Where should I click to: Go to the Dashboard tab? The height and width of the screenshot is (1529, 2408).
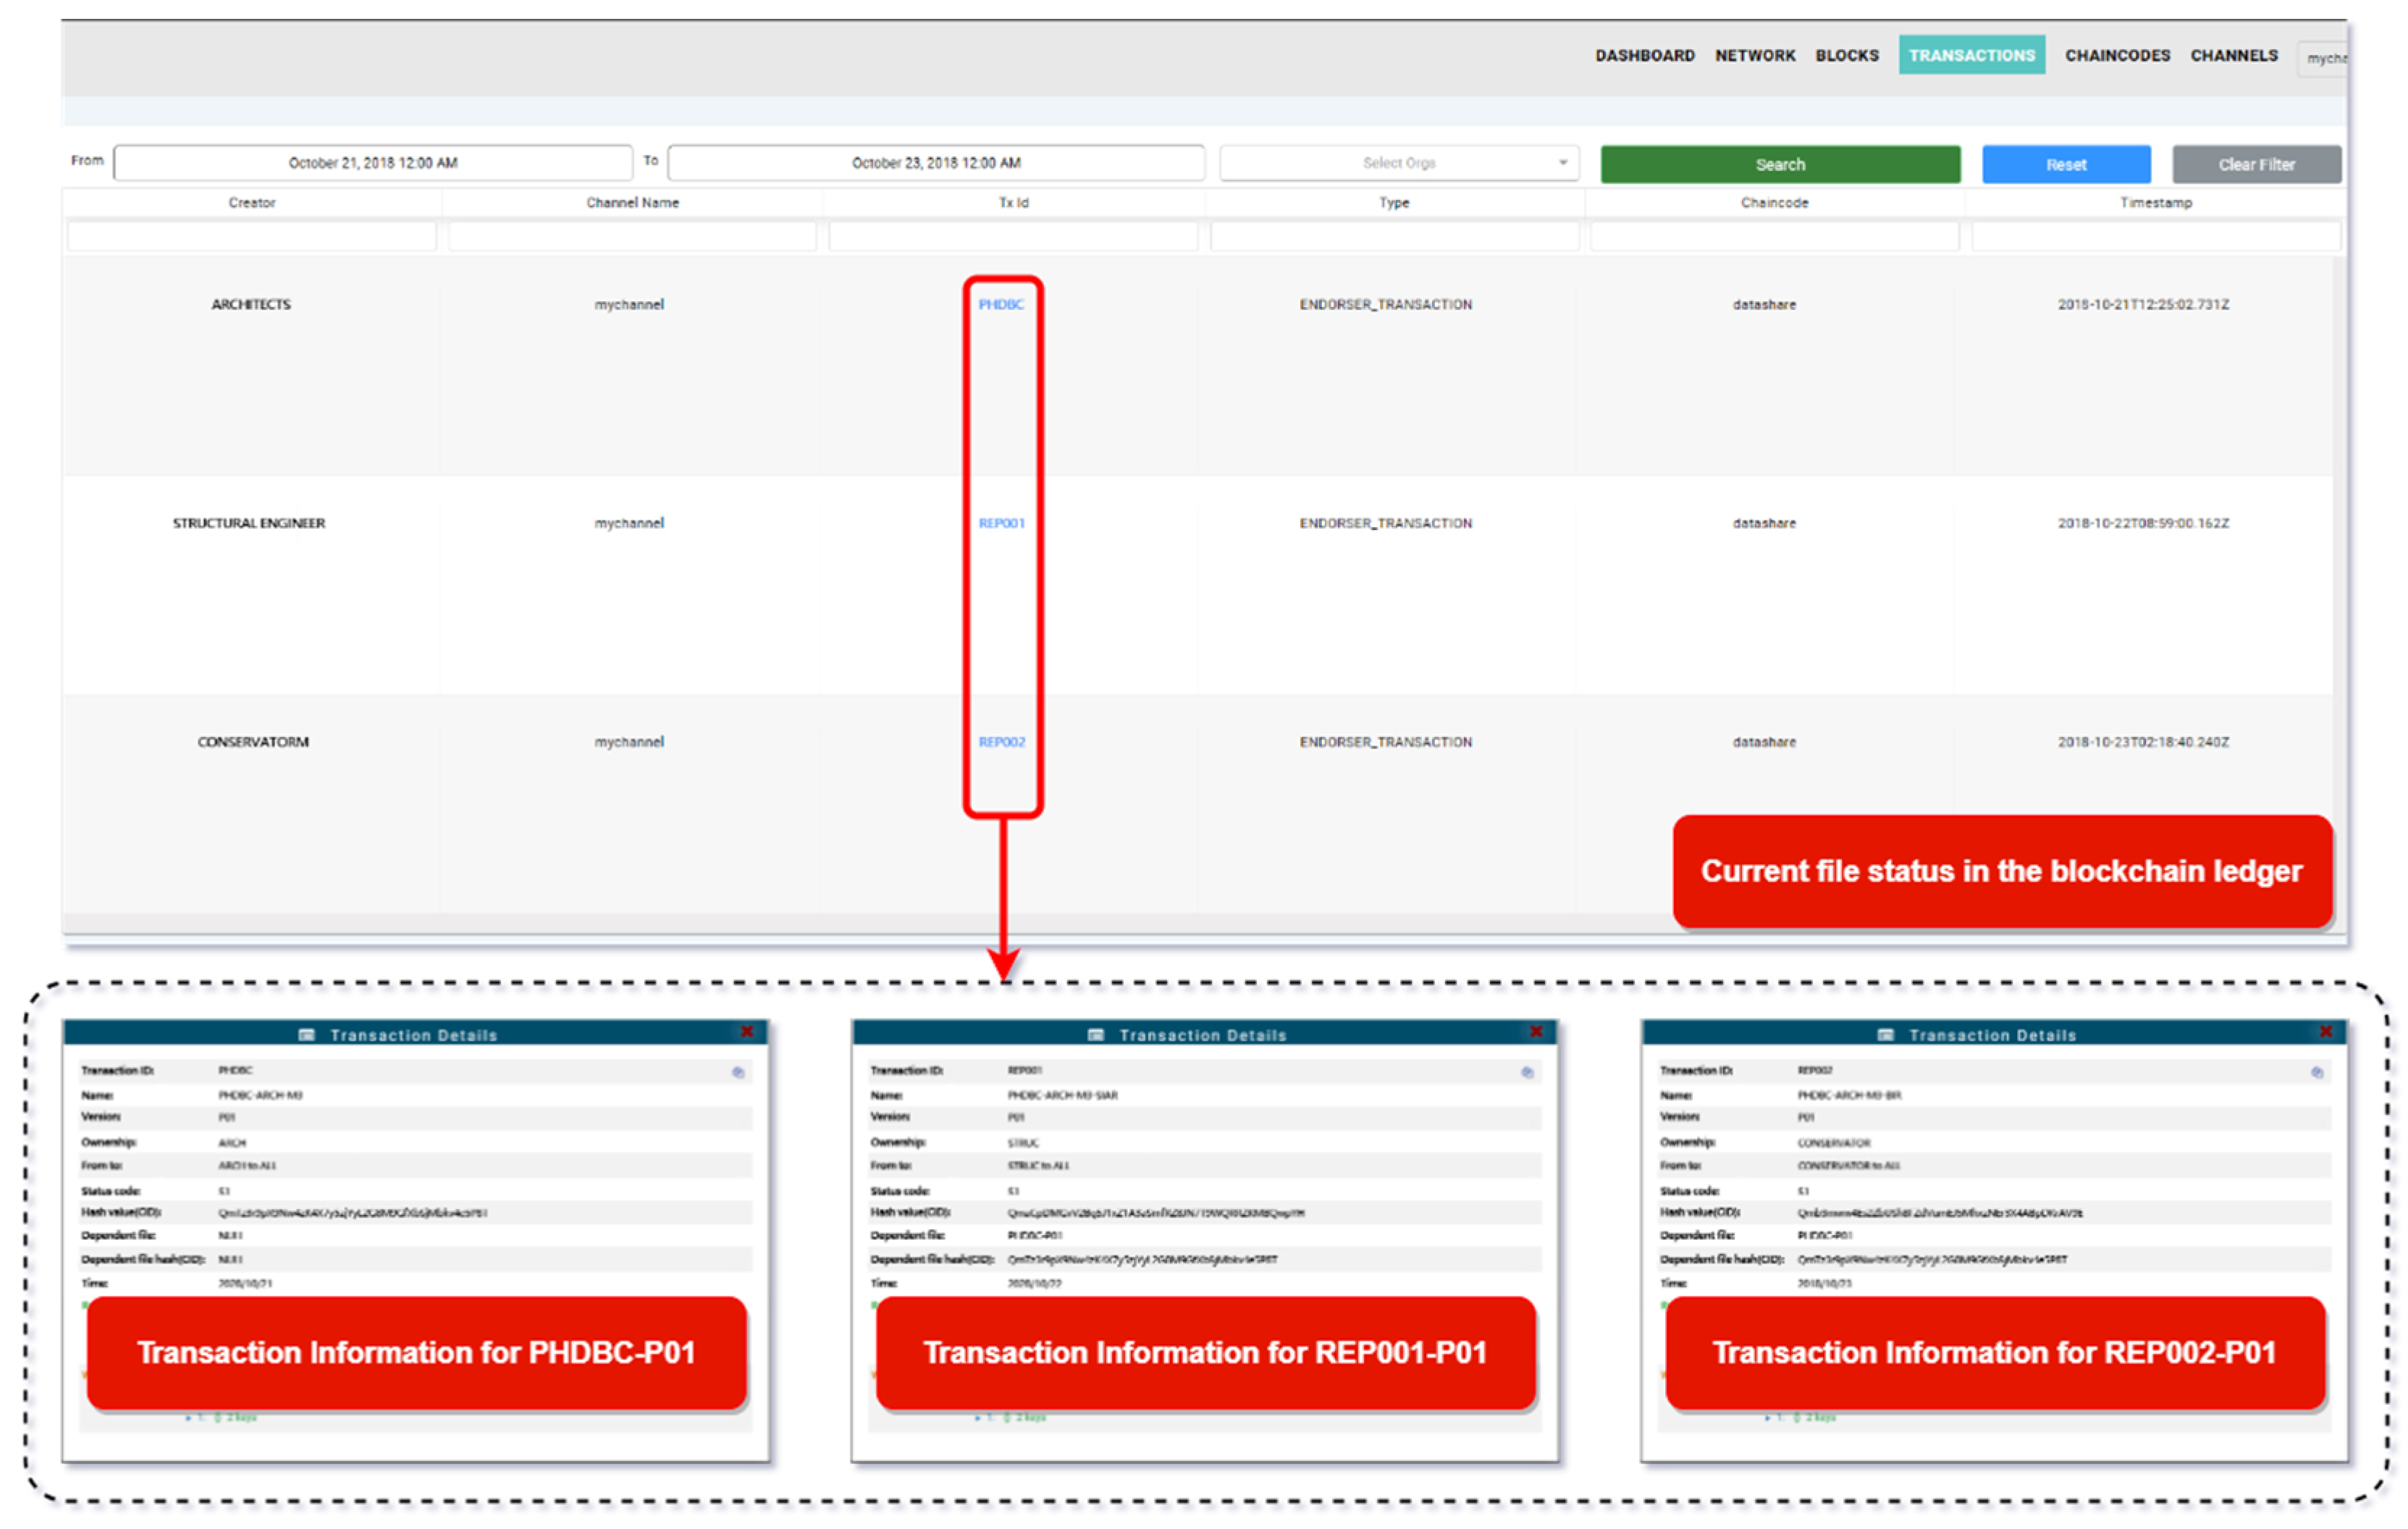pos(1644,56)
